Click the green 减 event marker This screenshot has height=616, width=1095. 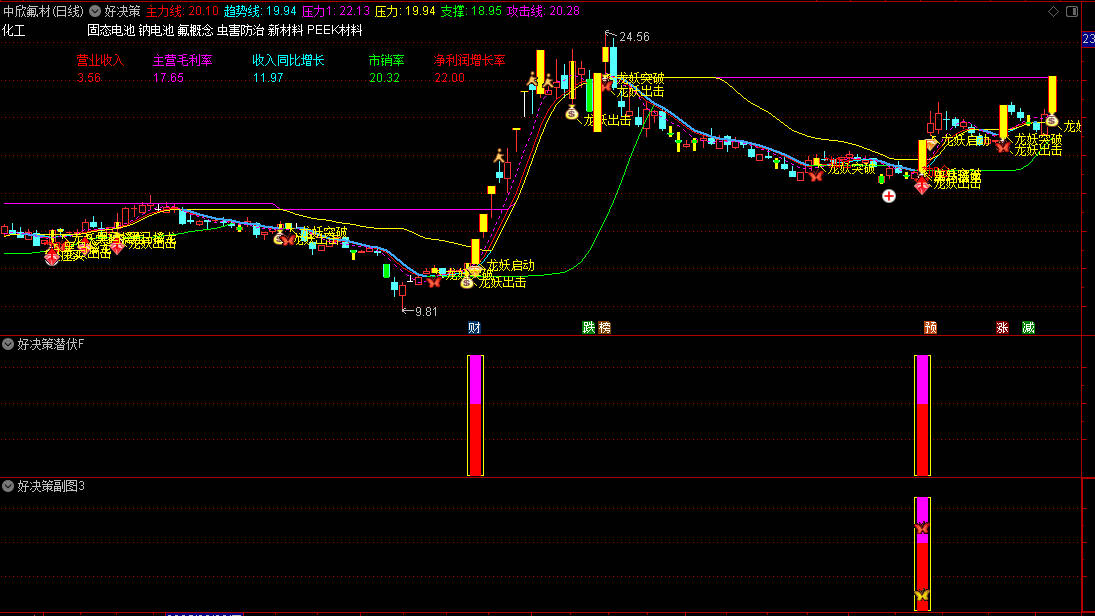[x=1028, y=328]
